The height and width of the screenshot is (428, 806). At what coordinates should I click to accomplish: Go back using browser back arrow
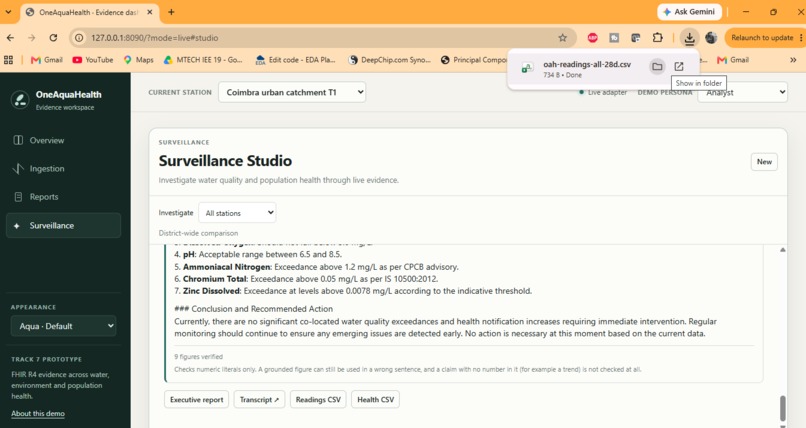click(10, 38)
